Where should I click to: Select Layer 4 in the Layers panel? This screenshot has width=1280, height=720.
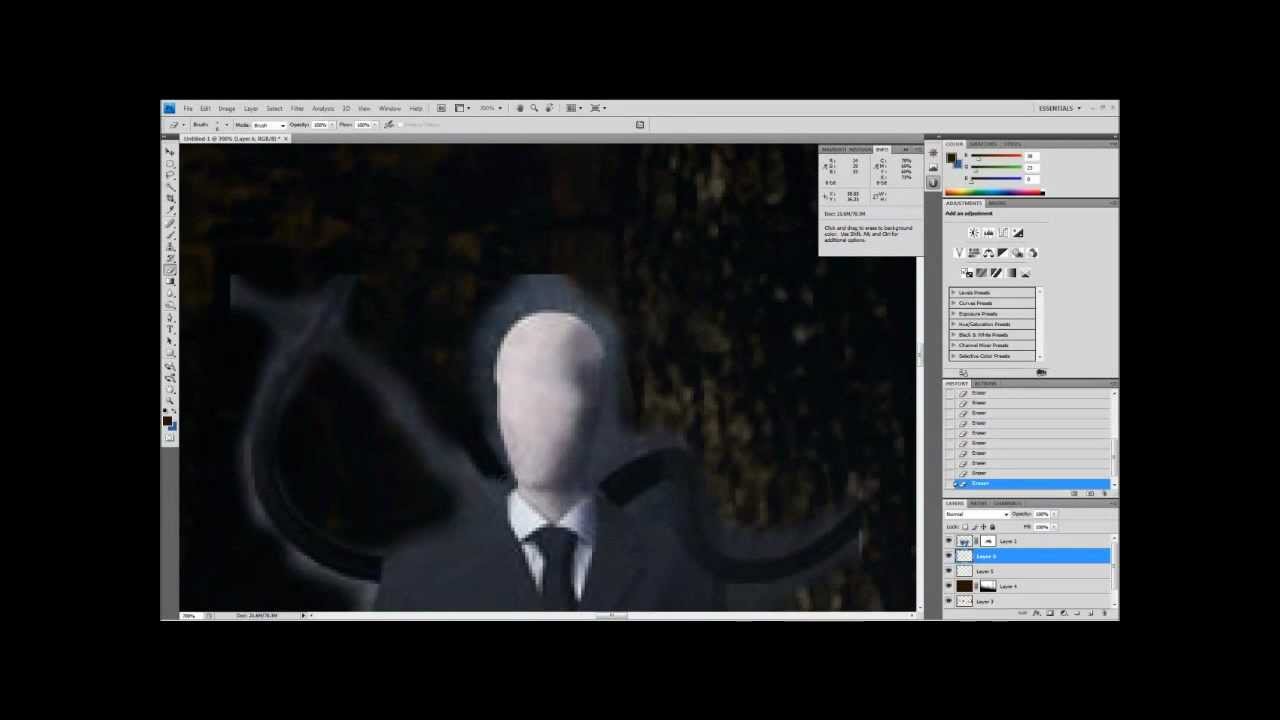click(x=1028, y=586)
